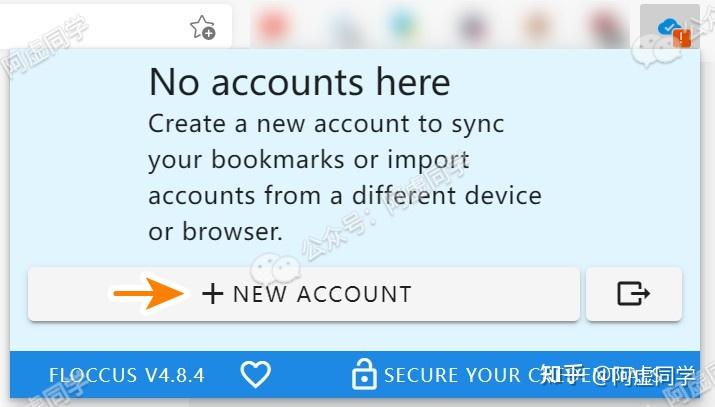Click the "No accounts here" heading
The image size is (715, 407).
click(299, 82)
